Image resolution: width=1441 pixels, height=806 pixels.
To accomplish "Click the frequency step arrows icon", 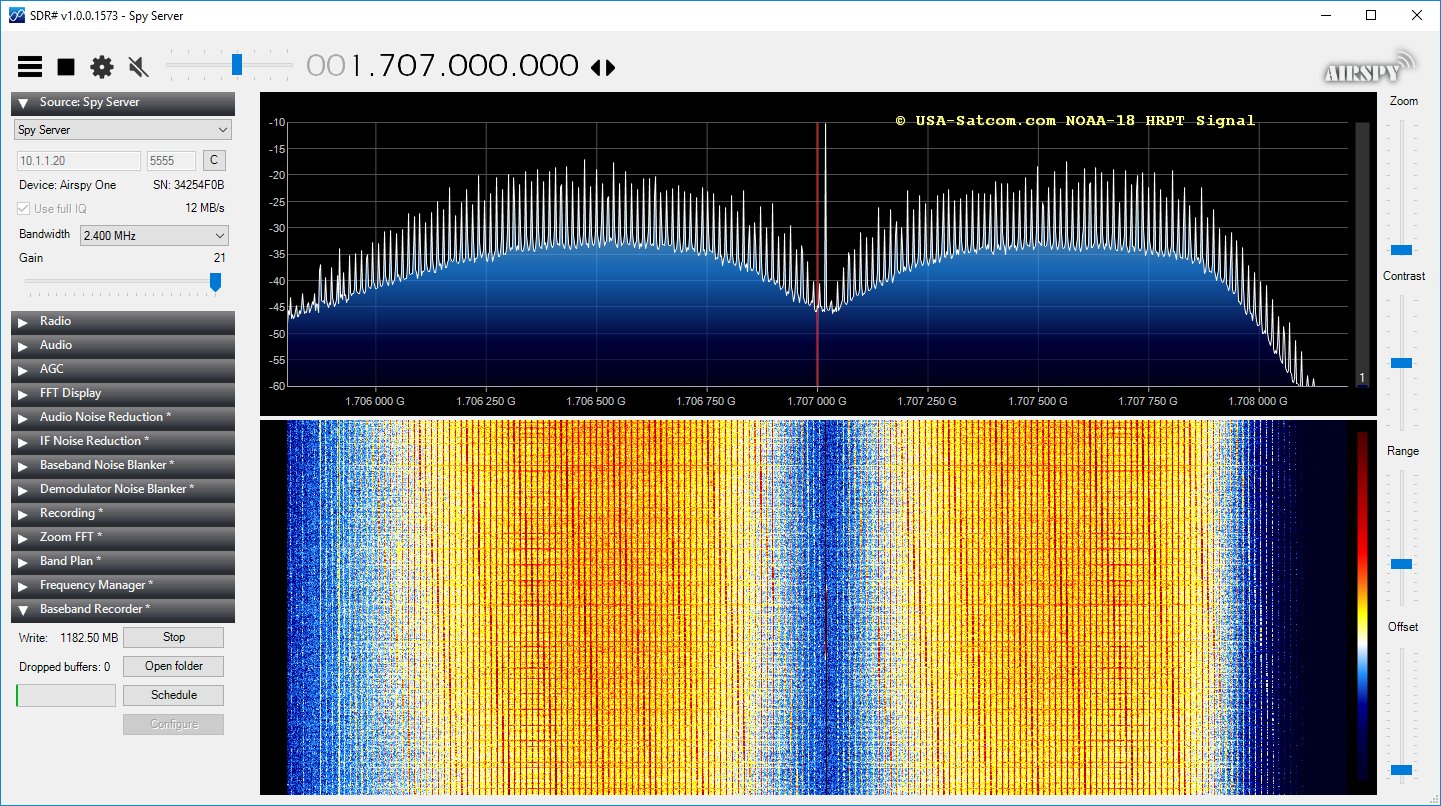I will pos(602,67).
